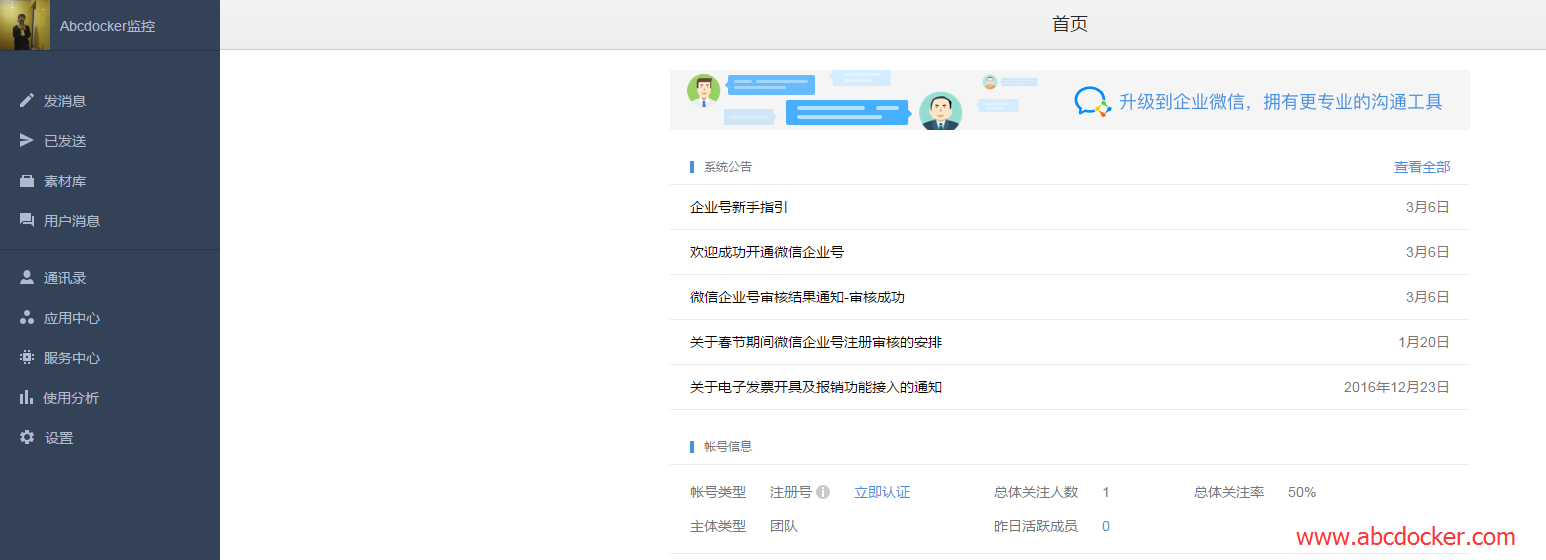Image resolution: width=1546 pixels, height=560 pixels.
Task: Click the paper-plane icon beside 已发送
Action: click(27, 140)
